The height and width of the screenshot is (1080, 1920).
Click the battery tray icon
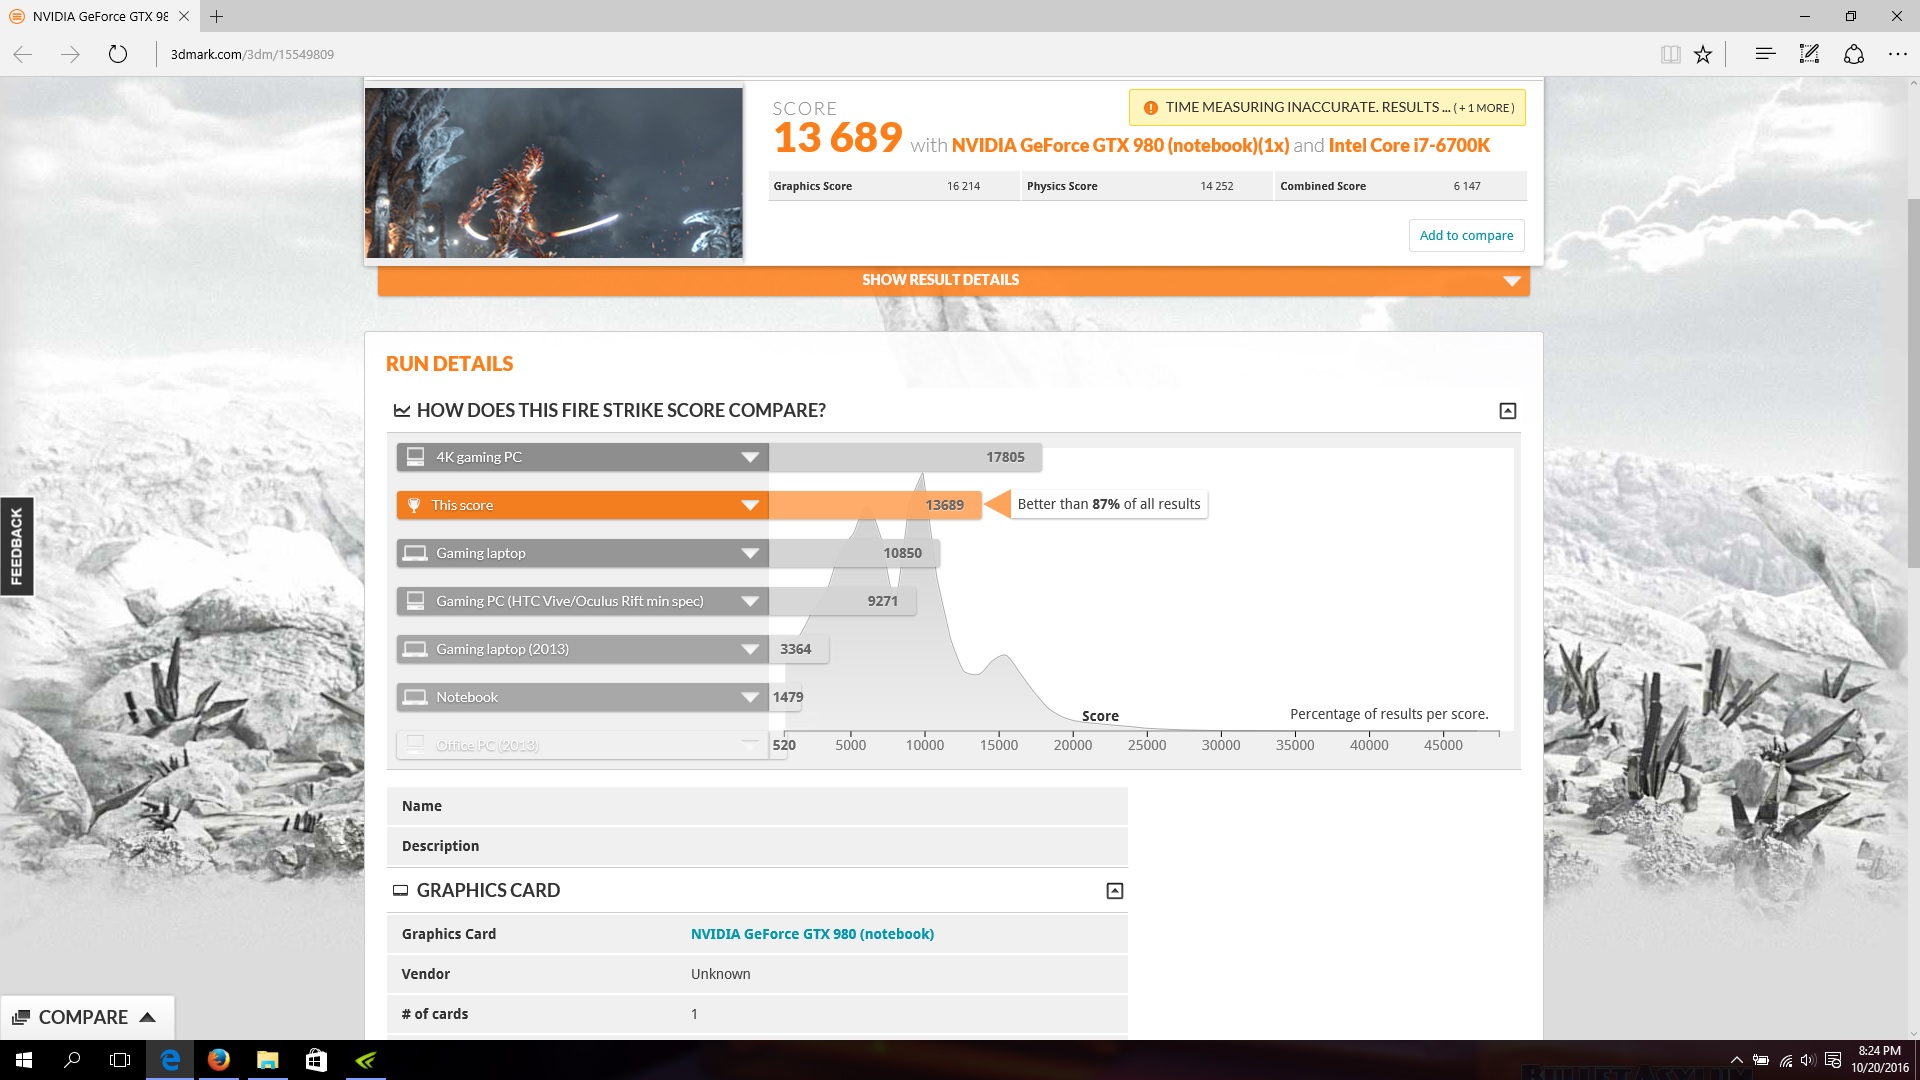pos(1761,1060)
